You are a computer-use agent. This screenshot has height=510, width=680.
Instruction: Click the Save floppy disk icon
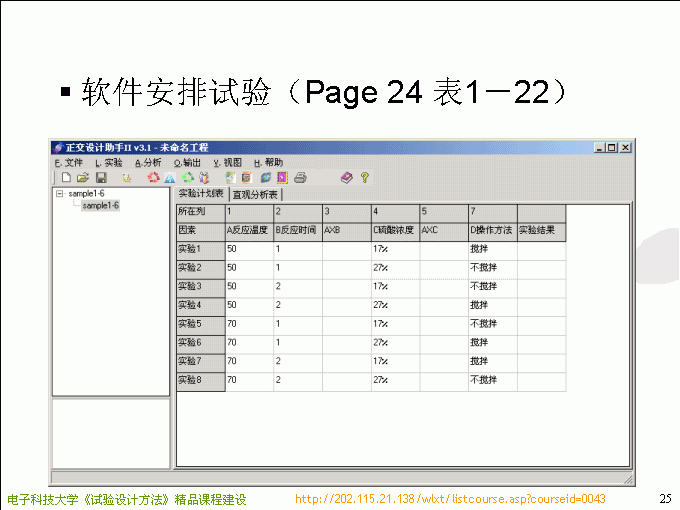coord(101,178)
